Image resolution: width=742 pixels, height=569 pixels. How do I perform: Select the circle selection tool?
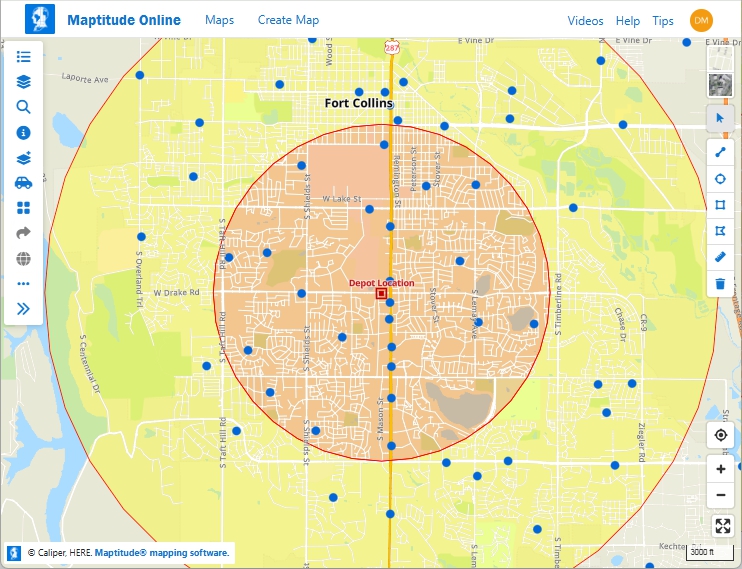tap(720, 179)
